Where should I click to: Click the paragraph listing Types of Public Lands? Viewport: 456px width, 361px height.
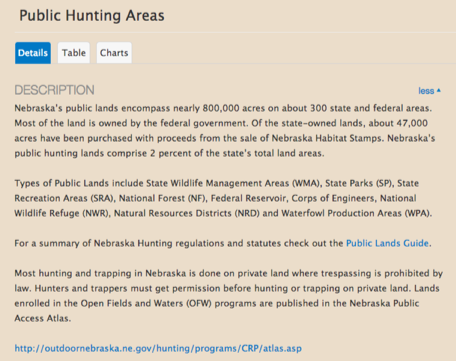coord(223,198)
